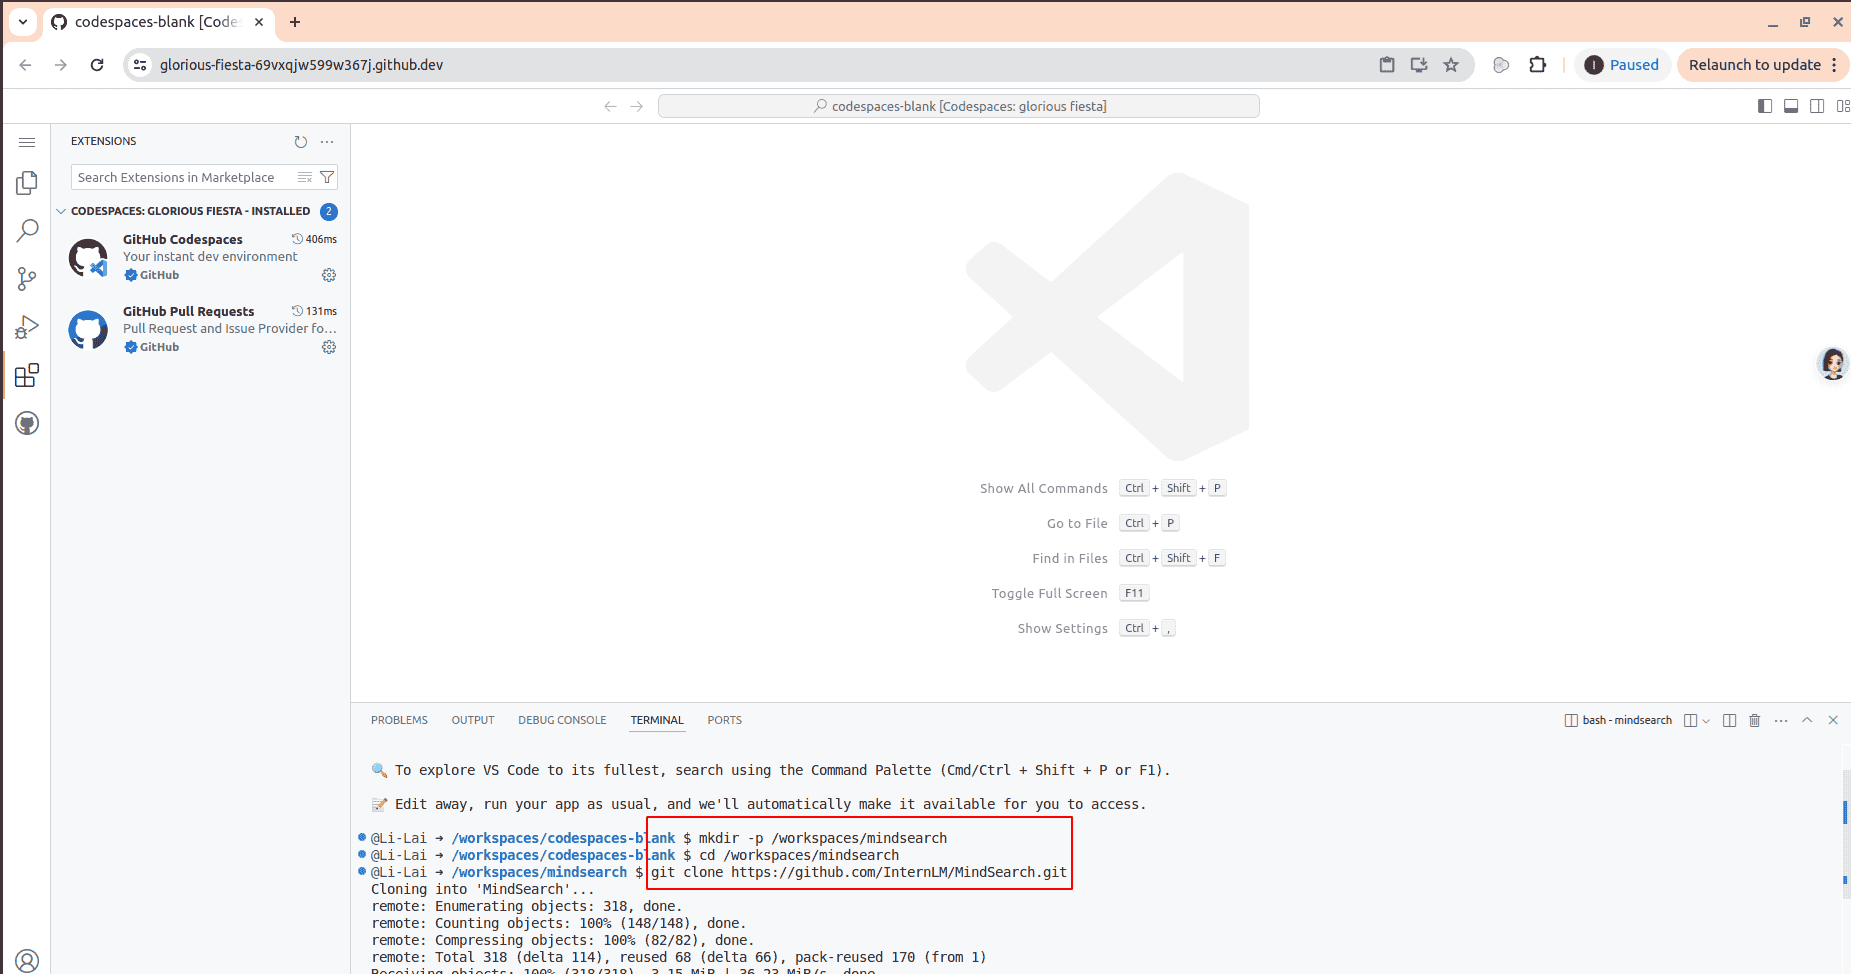The width and height of the screenshot is (1851, 974).
Task: Click the Relaunch to update button
Action: (1754, 65)
